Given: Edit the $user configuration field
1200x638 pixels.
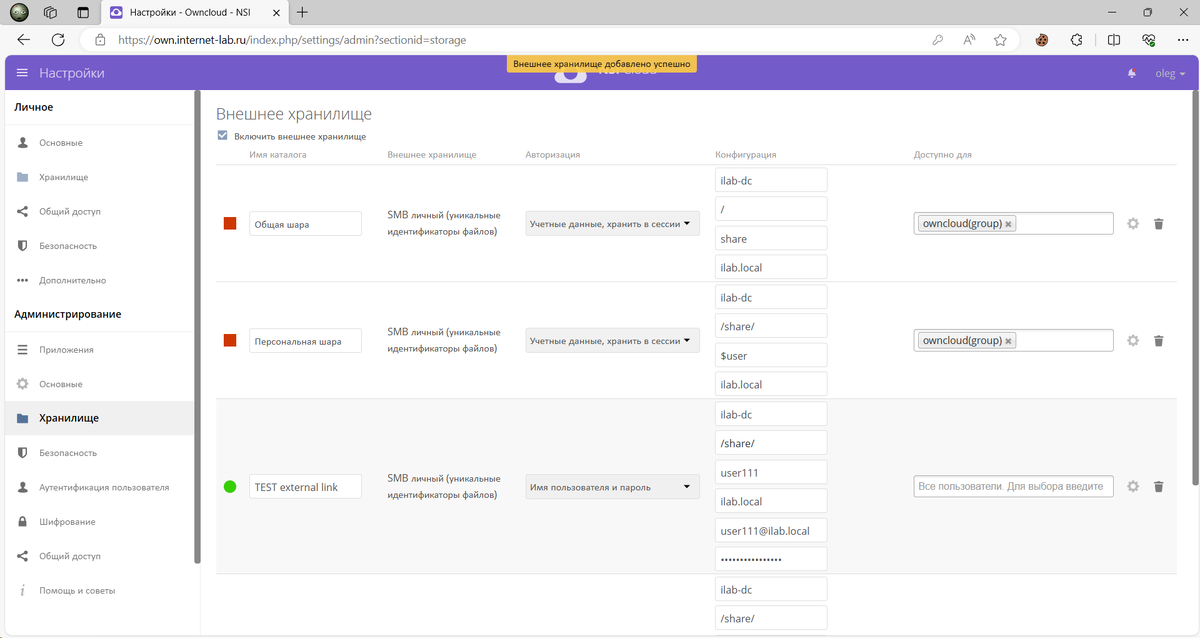Looking at the screenshot, I should 771,355.
